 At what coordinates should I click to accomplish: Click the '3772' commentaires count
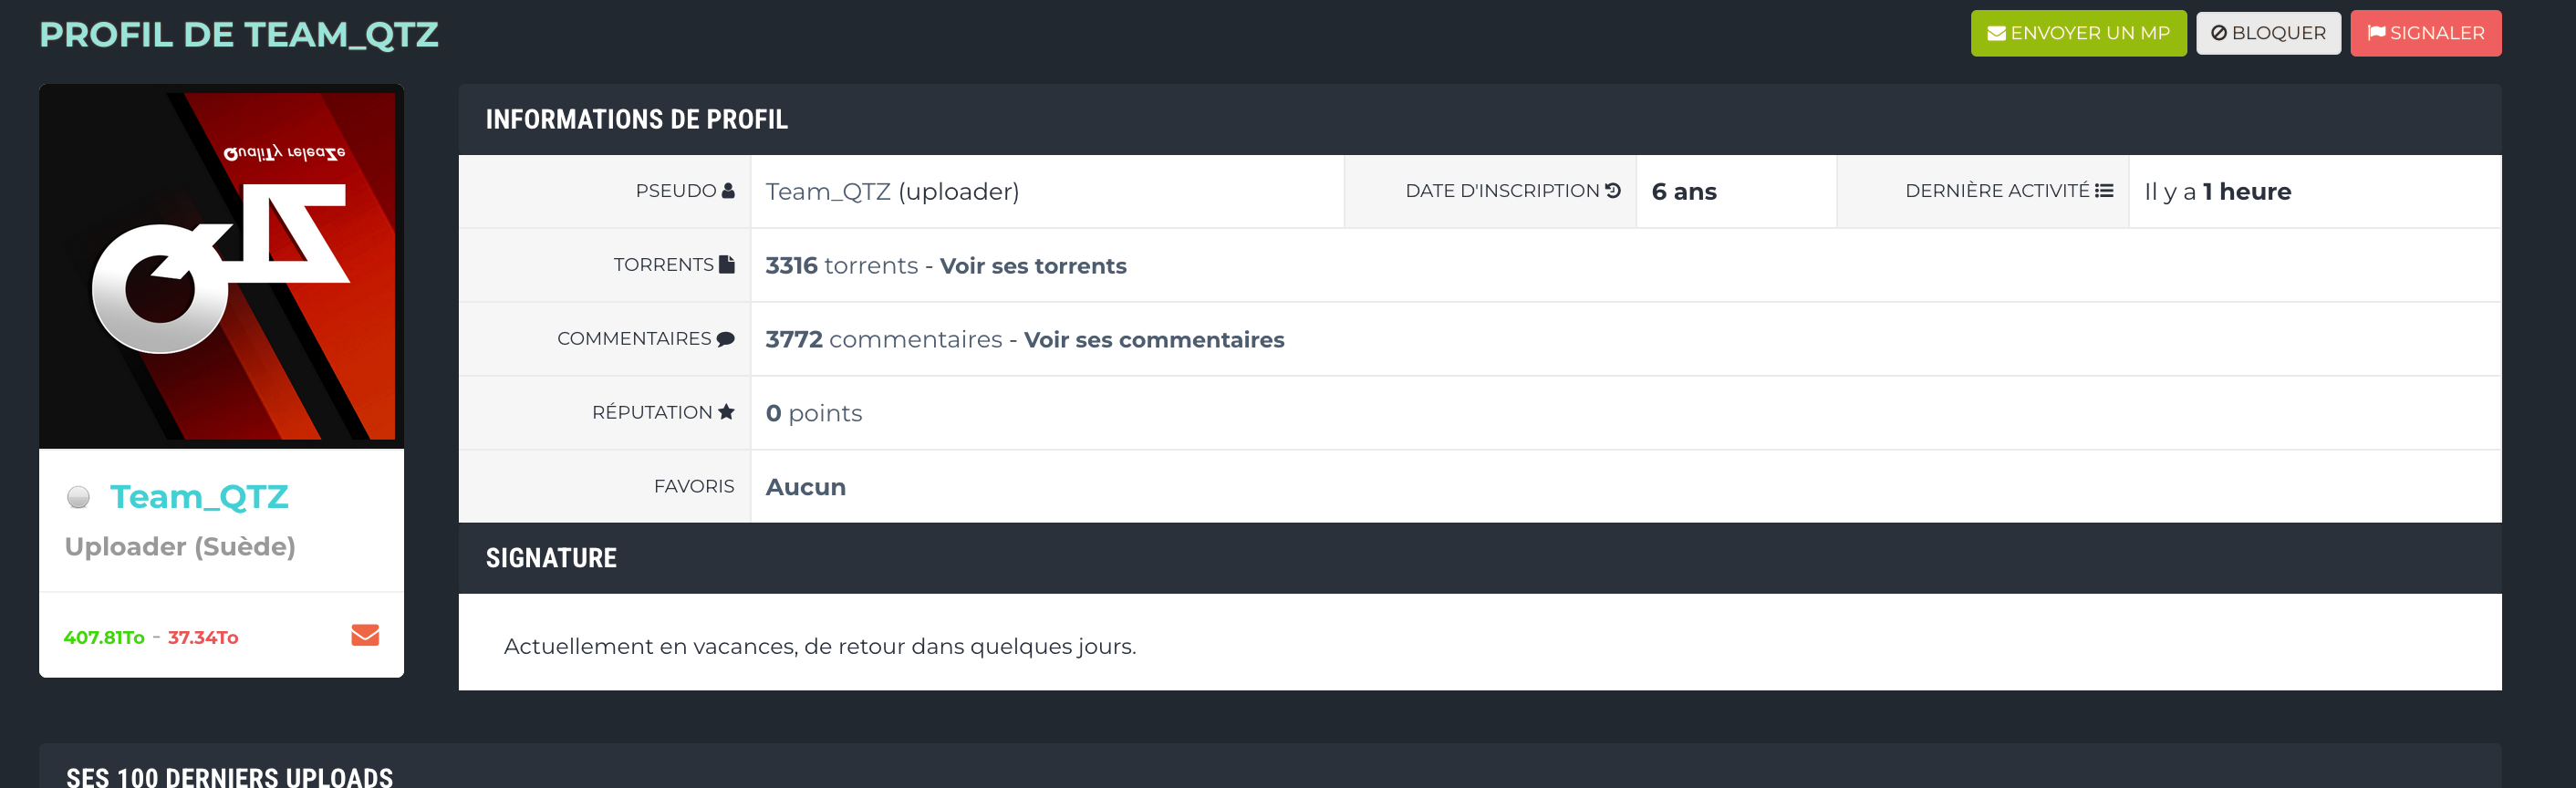click(794, 339)
